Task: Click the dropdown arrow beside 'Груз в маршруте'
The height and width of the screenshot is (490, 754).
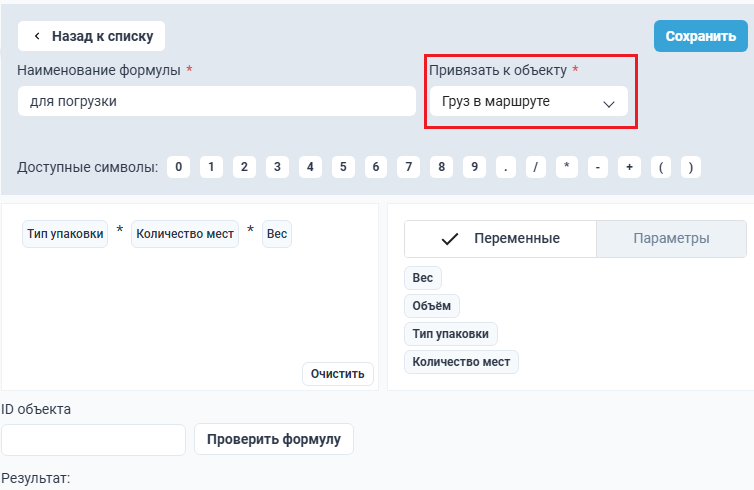Action: click(x=609, y=104)
